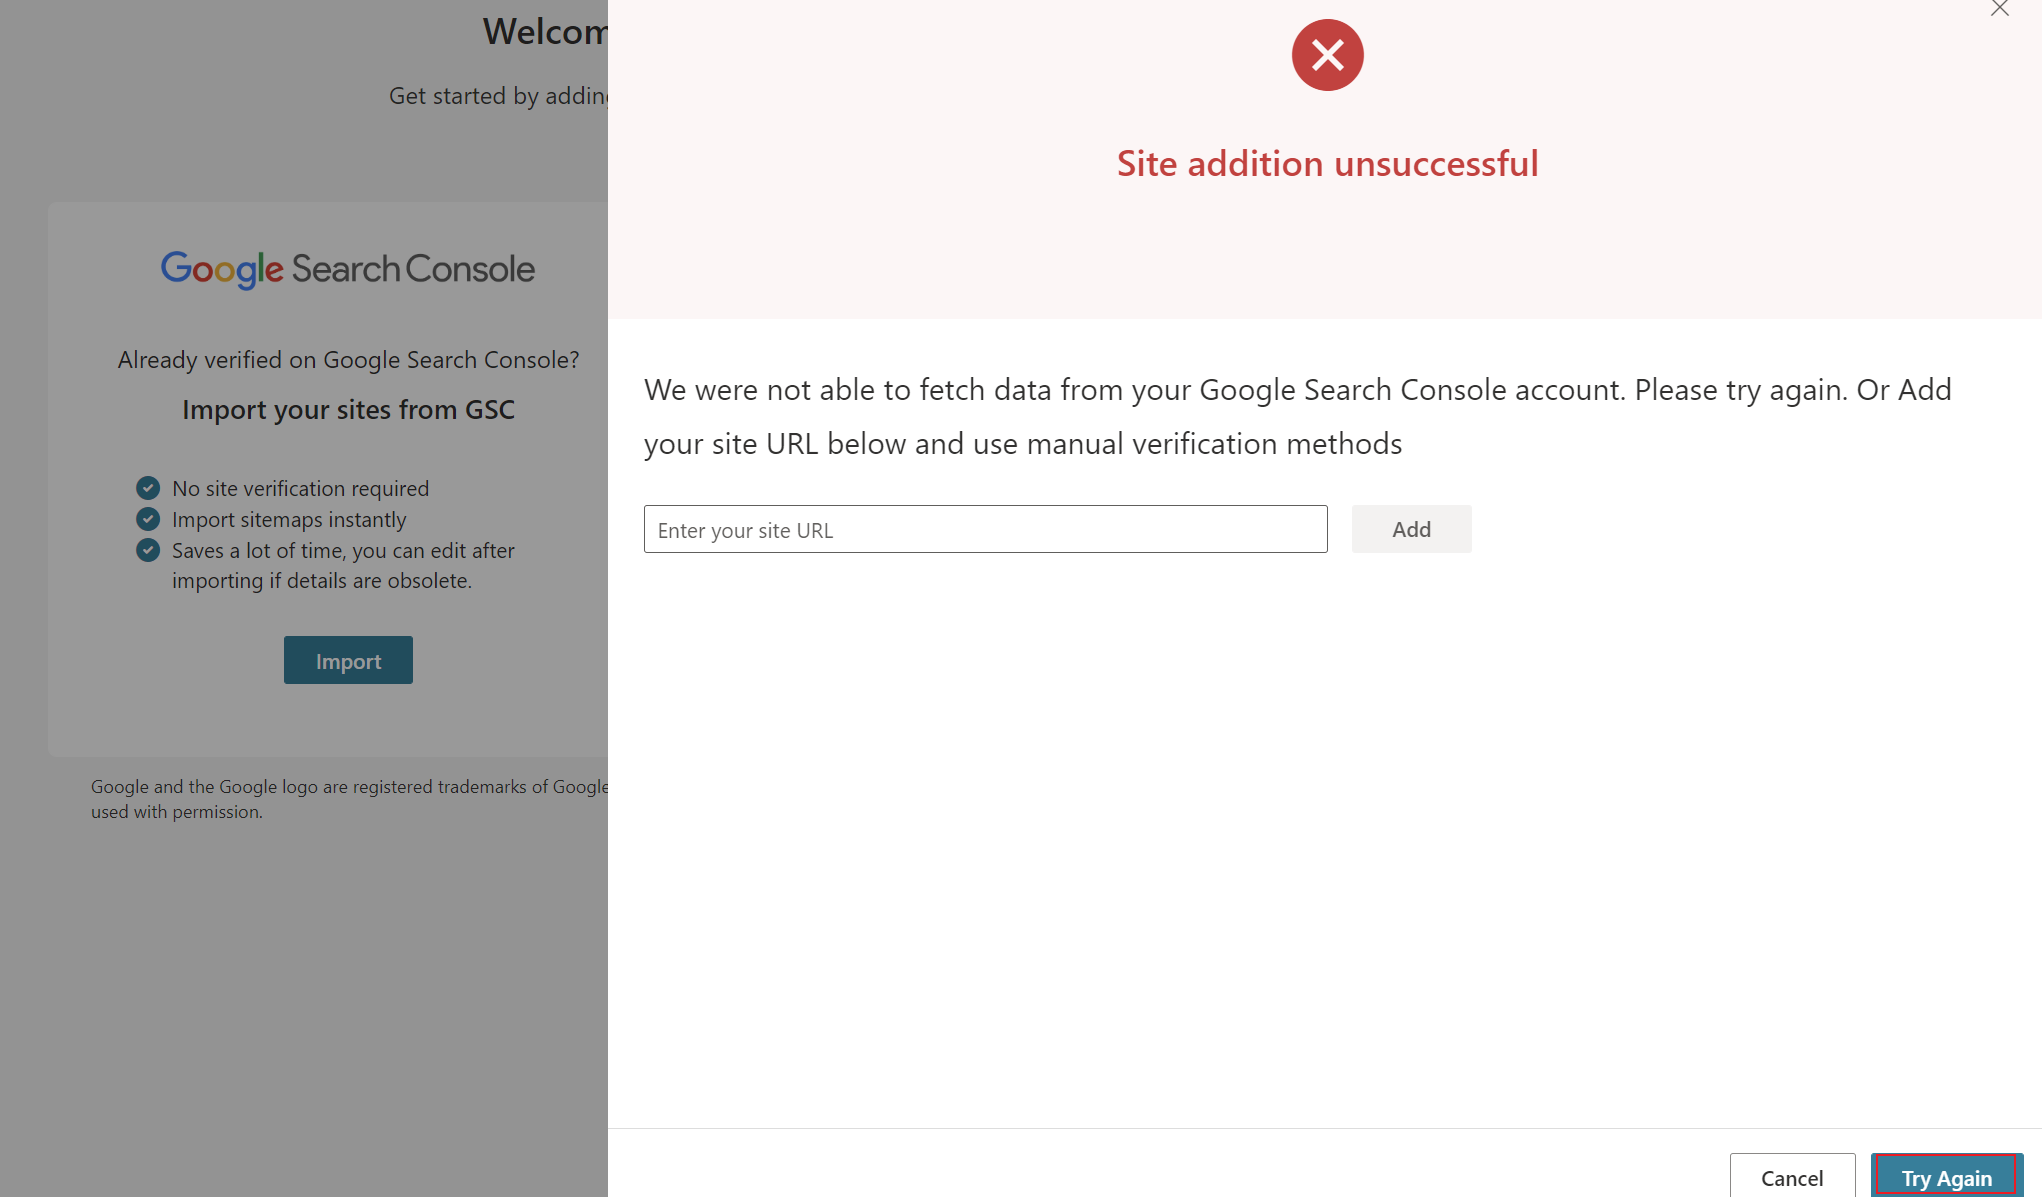Screen dimensions: 2042x1197
Task: Click the No site verification required label
Action: 300,488
